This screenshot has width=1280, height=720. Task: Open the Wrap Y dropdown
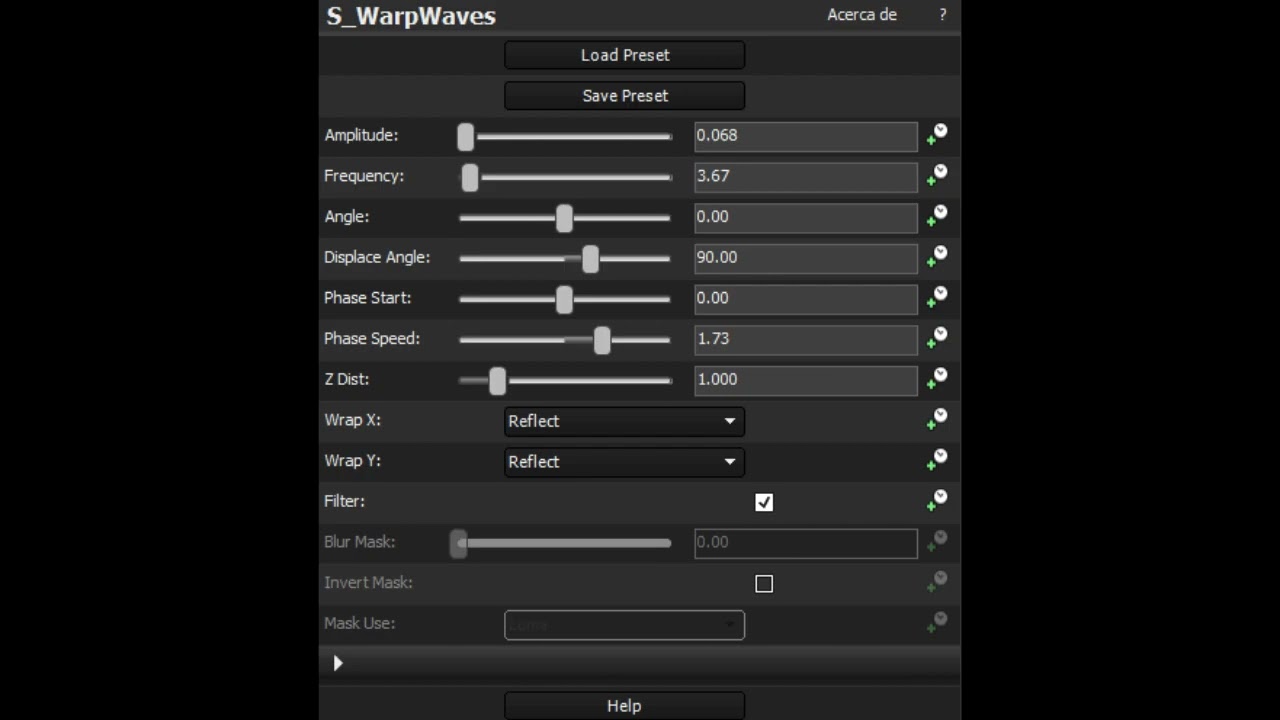(624, 462)
